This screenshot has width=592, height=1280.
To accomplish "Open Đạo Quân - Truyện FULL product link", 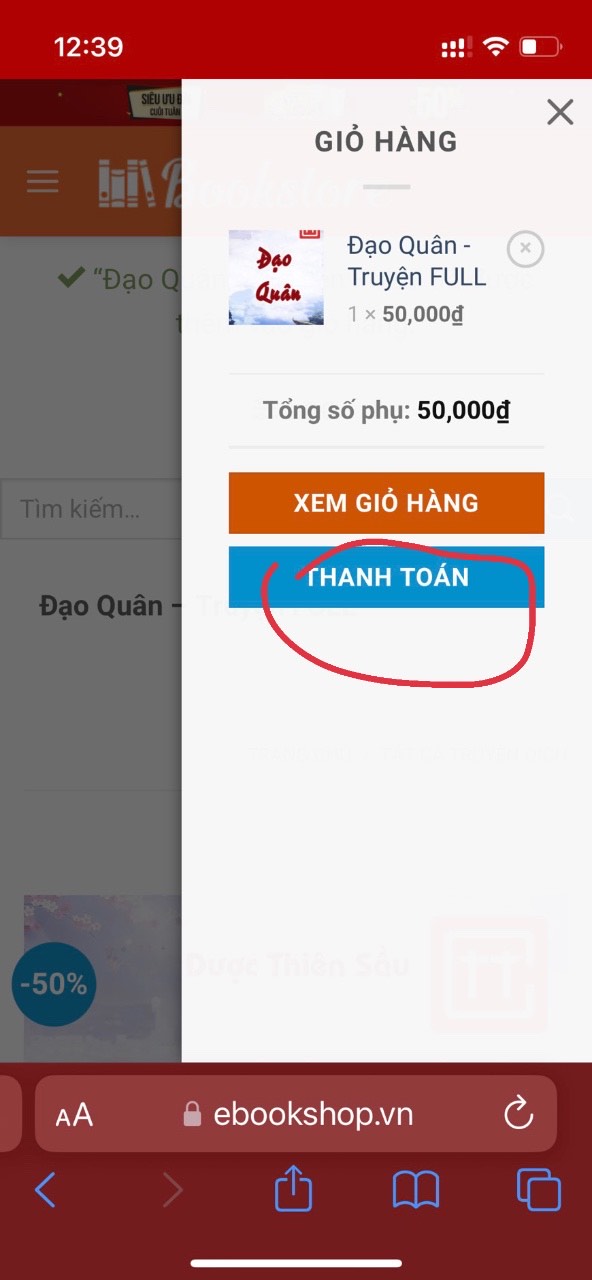I will click(x=416, y=261).
